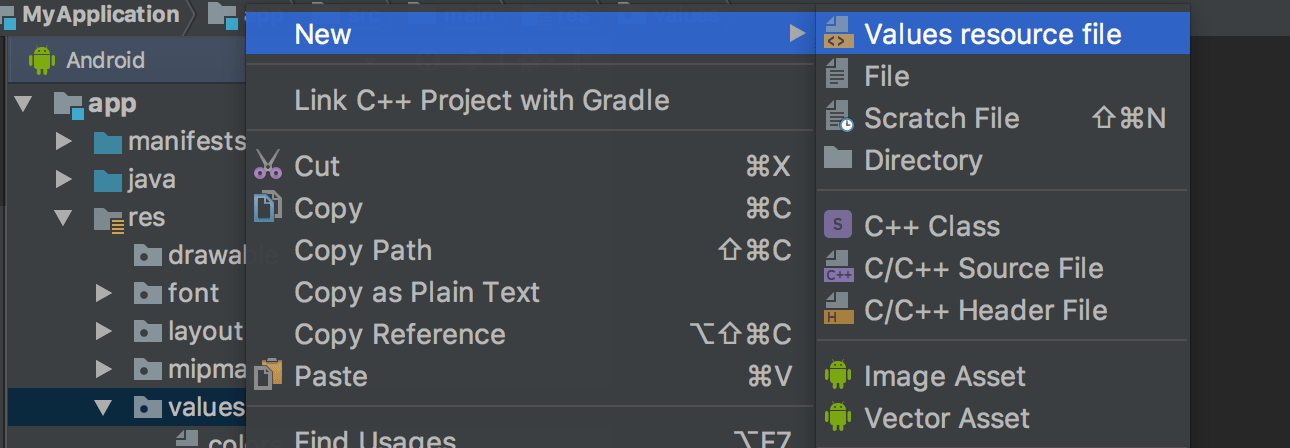The width and height of the screenshot is (1290, 448).
Task: Choose Copy Path from context menu
Action: [363, 250]
